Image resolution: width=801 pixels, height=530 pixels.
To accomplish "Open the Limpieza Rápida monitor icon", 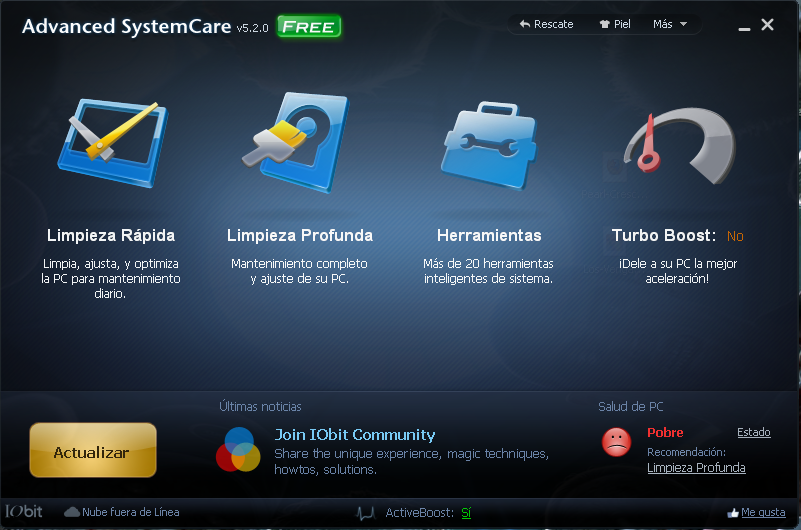I will pos(112,143).
